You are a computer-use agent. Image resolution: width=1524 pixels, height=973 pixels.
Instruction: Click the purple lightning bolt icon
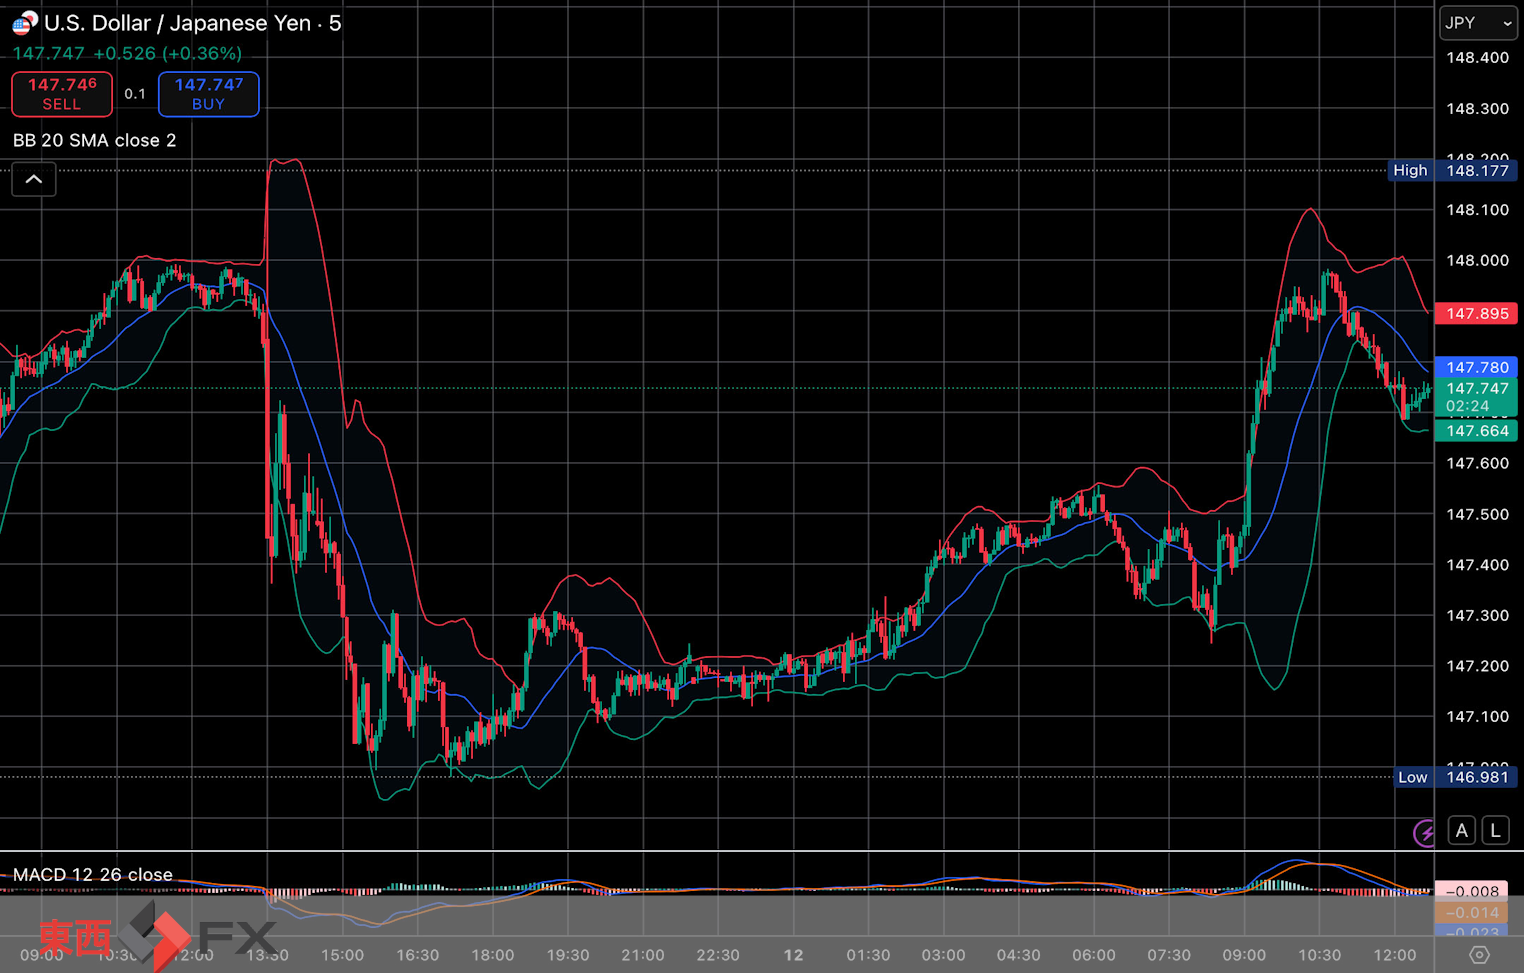(x=1425, y=832)
